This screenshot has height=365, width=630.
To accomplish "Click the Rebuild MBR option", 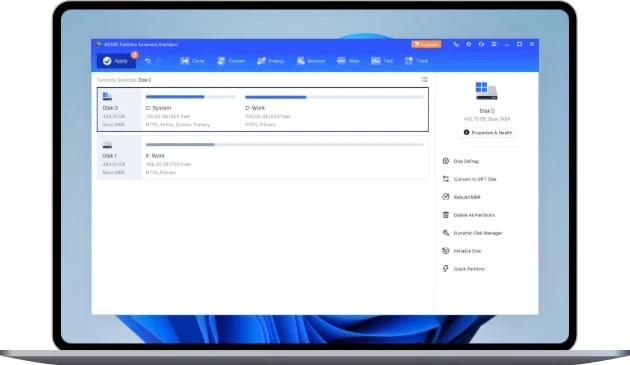I will [461, 197].
